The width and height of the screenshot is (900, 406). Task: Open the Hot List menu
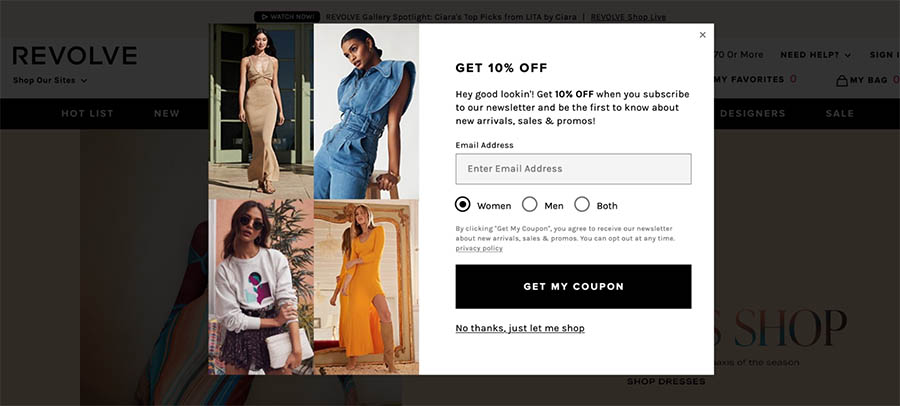point(87,114)
